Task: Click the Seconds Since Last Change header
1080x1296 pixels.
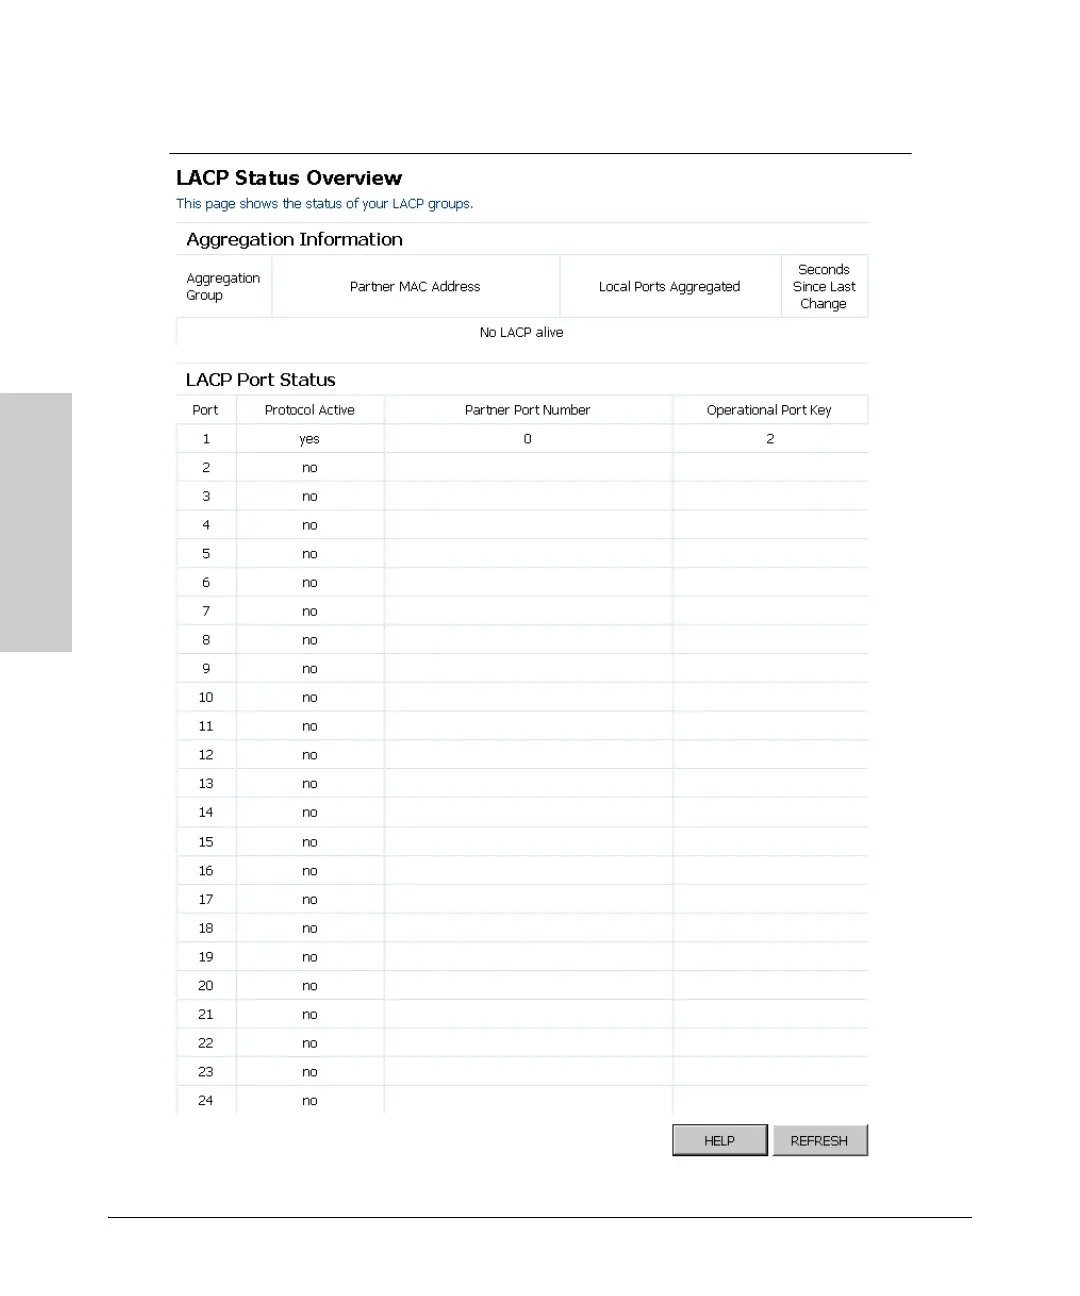Action: [824, 287]
